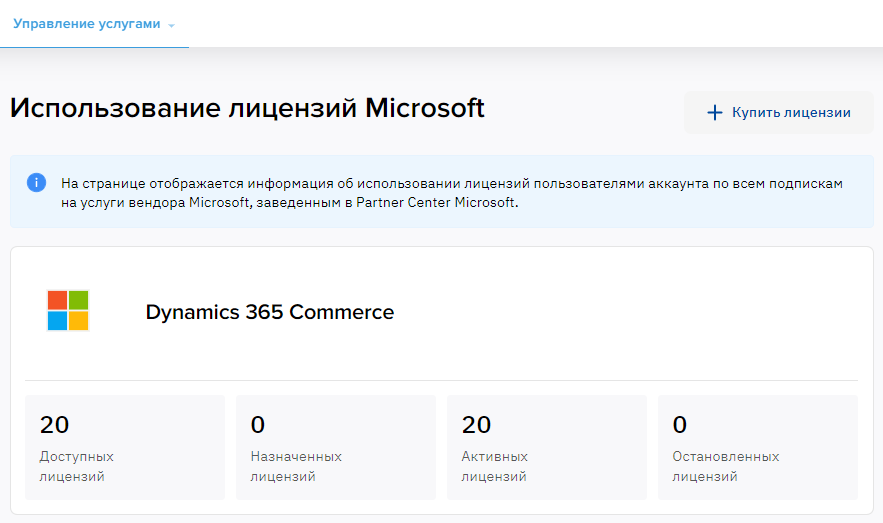Image resolution: width=883 pixels, height=523 pixels.
Task: Open the Доступных лицензий card
Action: click(125, 447)
